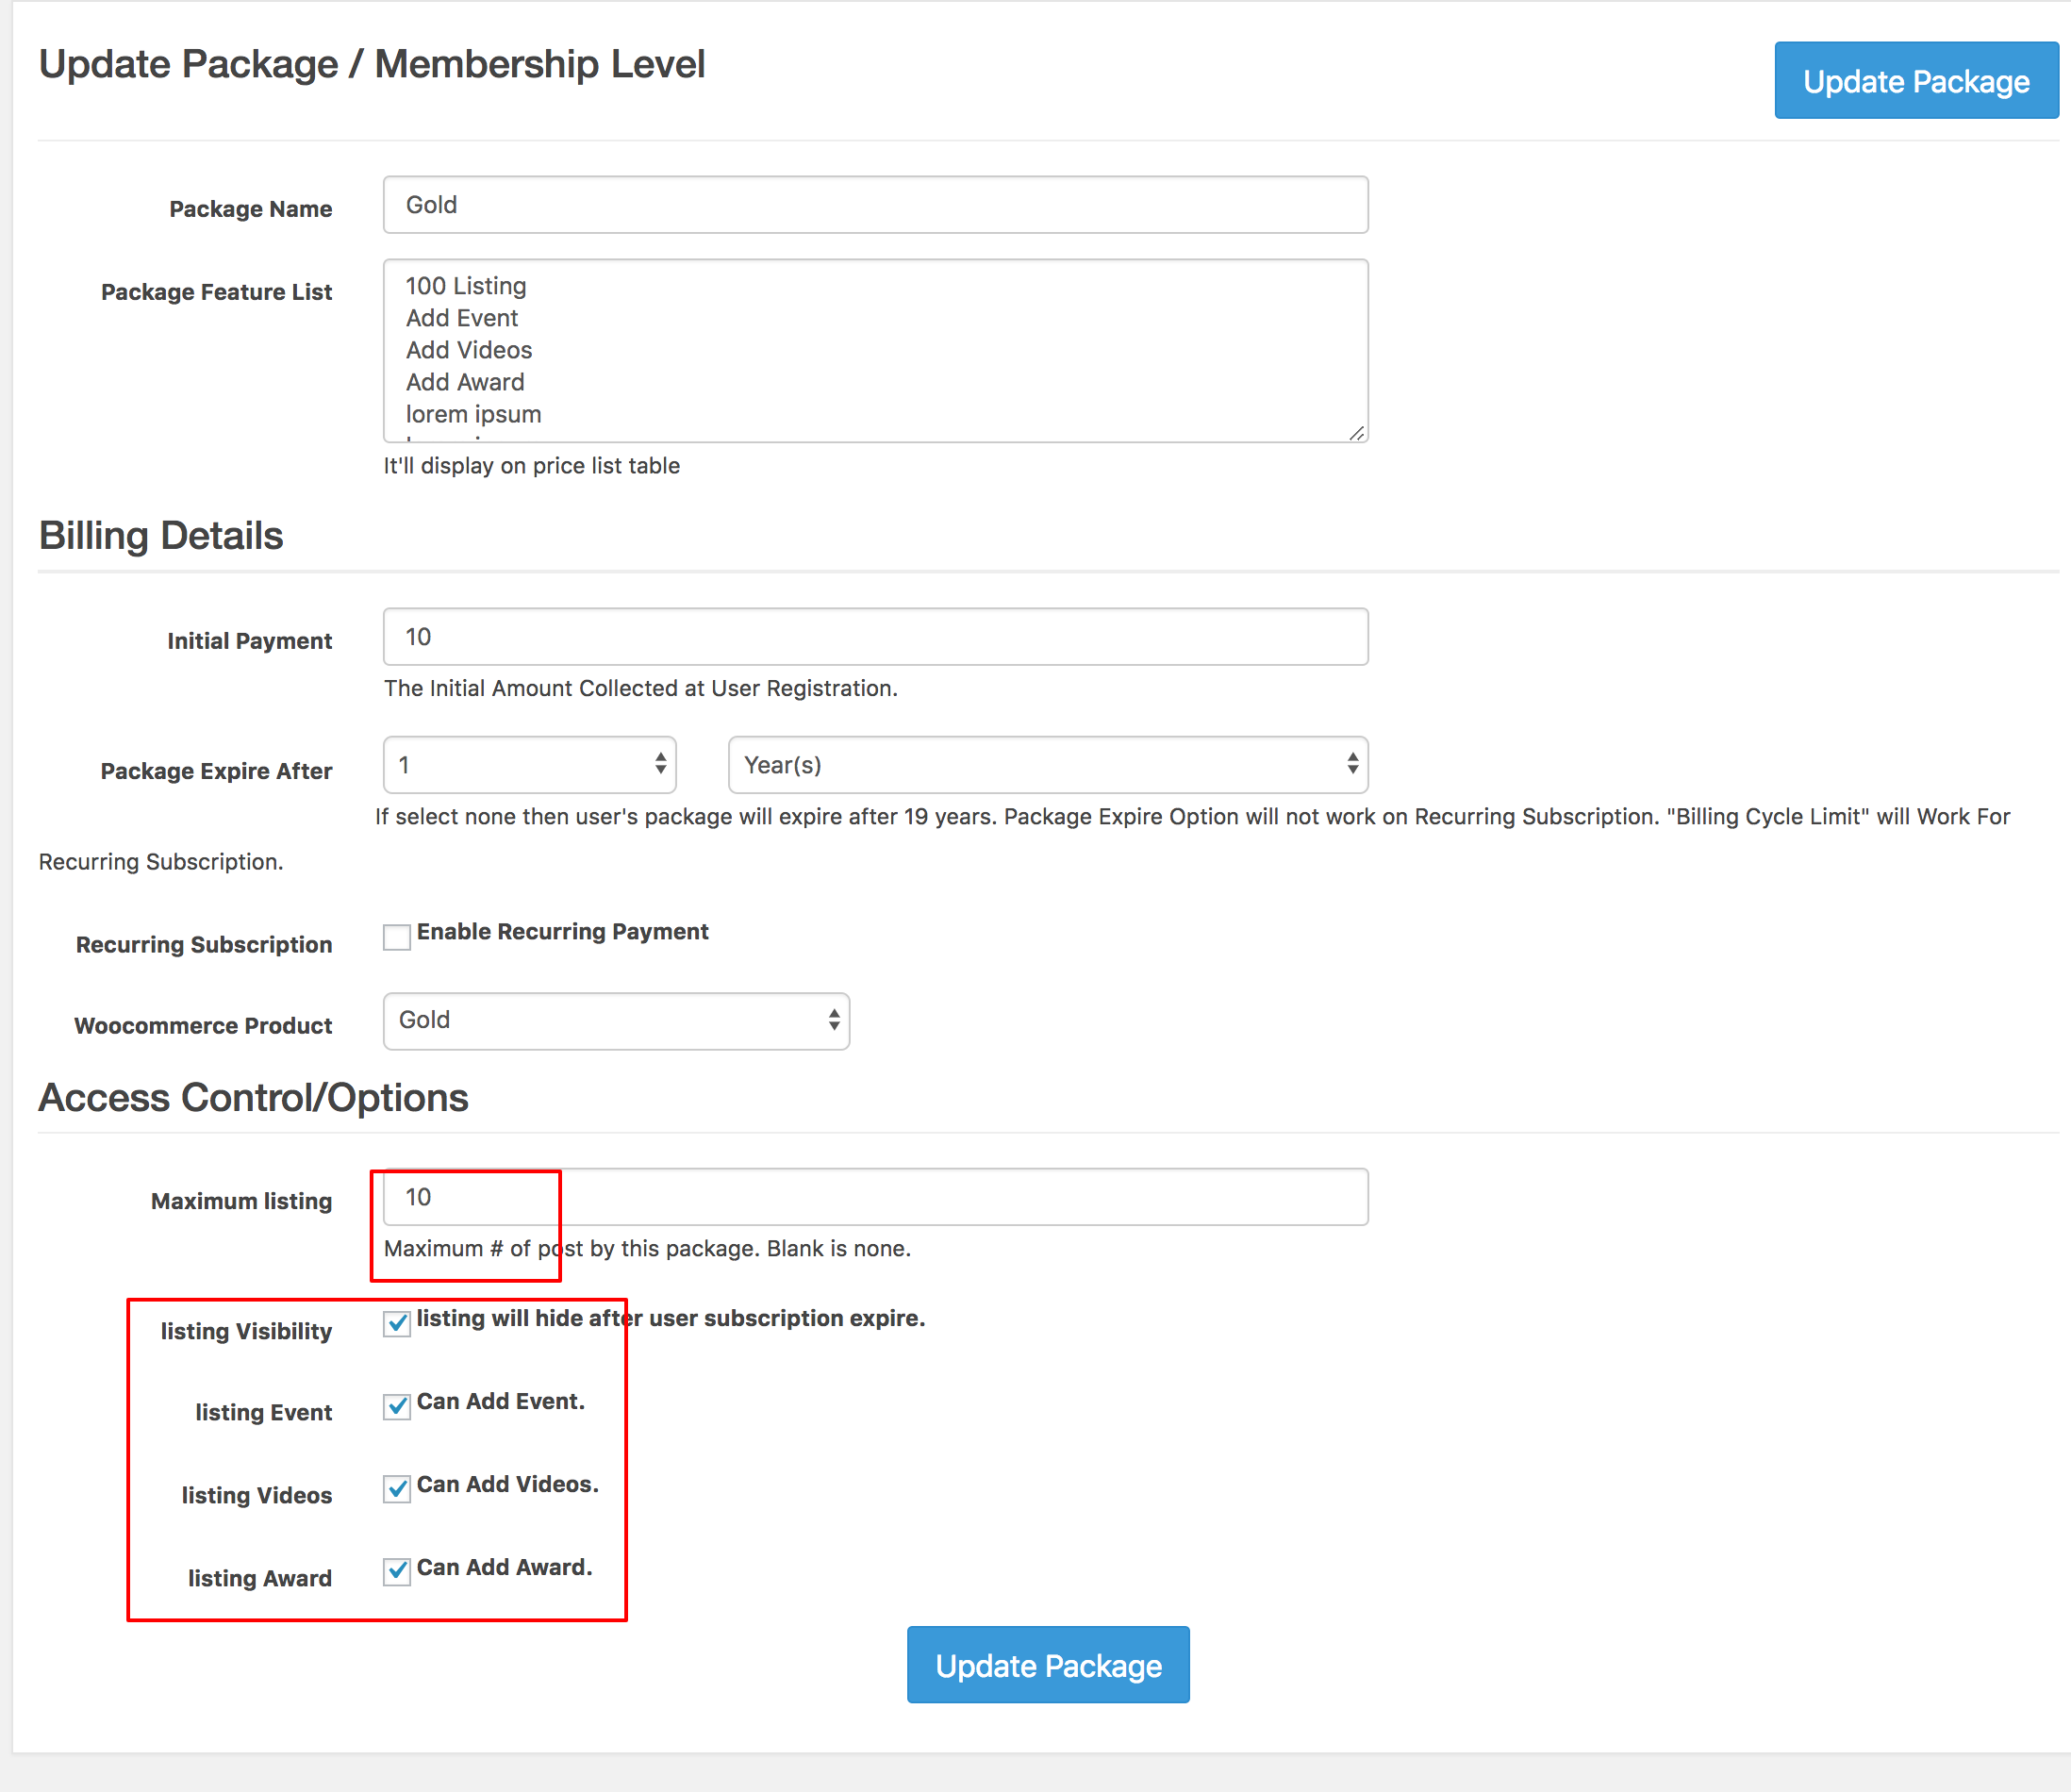Uncheck the Can Add Event checkbox
Screen dimensions: 2071x1792
tap(397, 1406)
